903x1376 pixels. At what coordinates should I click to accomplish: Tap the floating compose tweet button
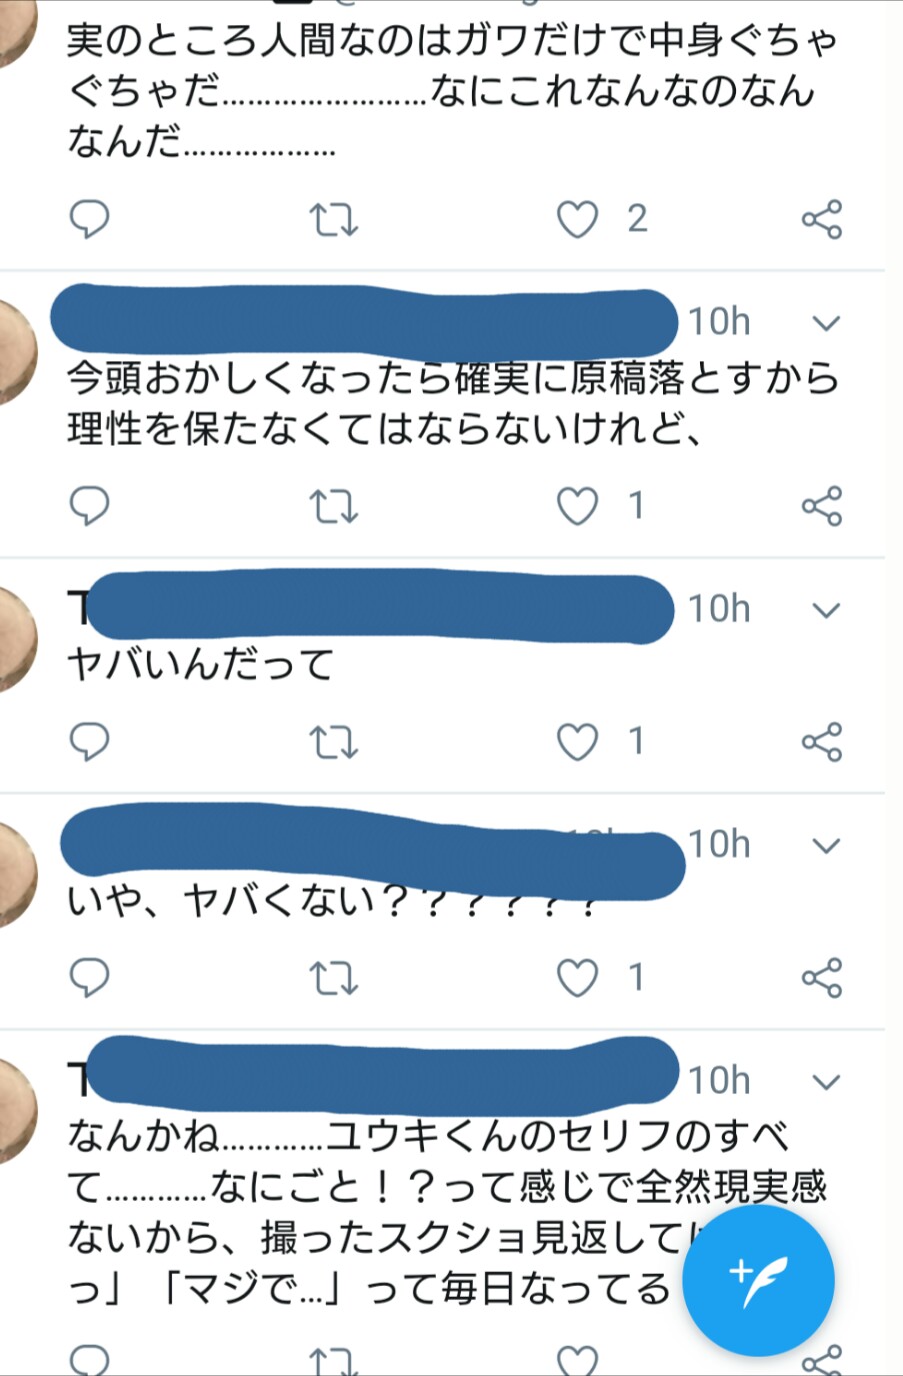click(x=758, y=1279)
